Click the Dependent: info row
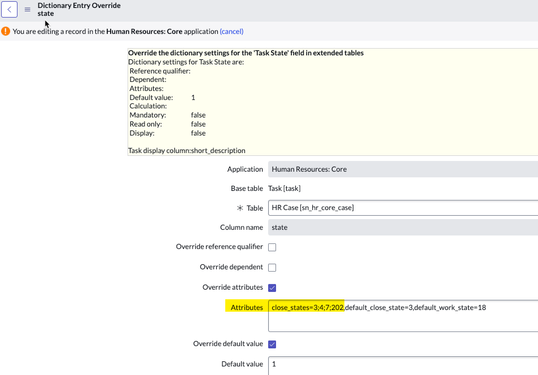This screenshot has height=375, width=538. click(148, 80)
